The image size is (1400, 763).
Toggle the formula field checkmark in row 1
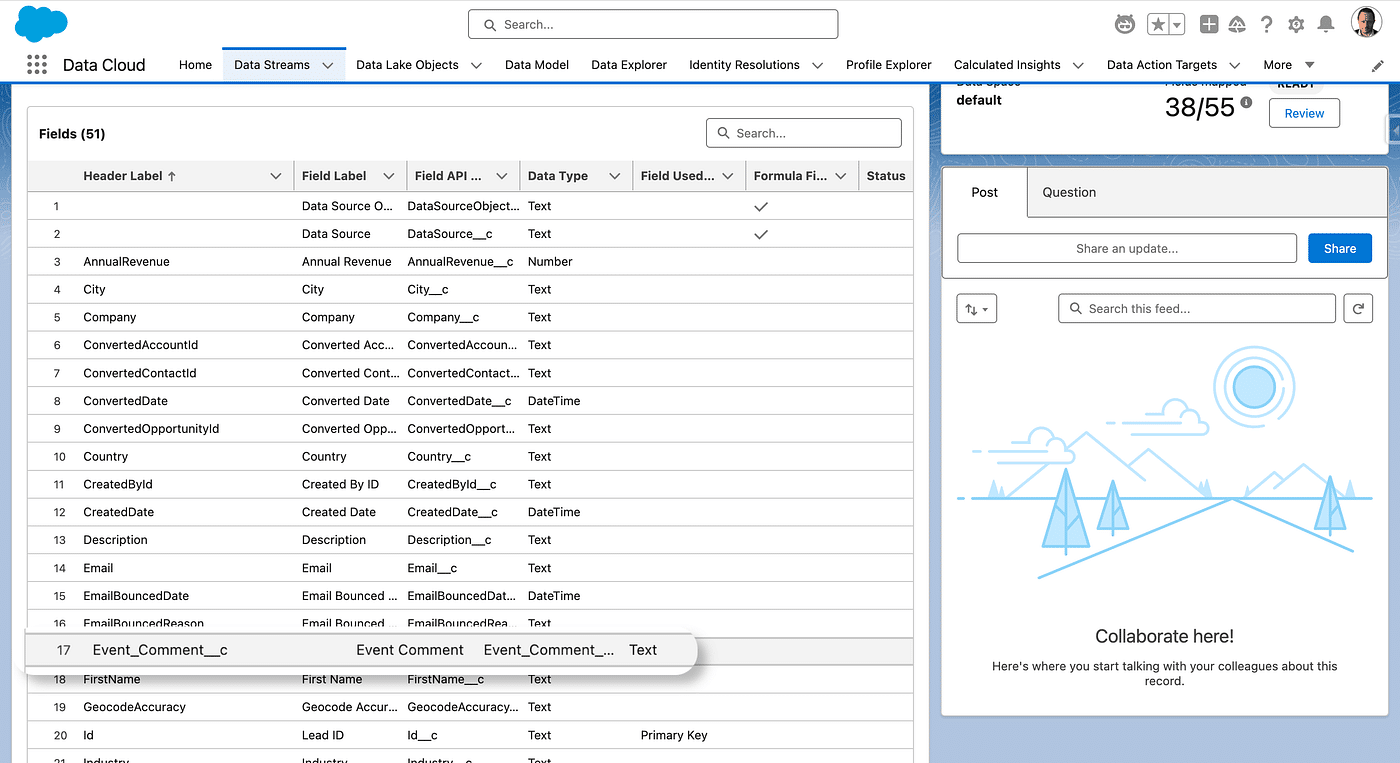click(x=761, y=206)
